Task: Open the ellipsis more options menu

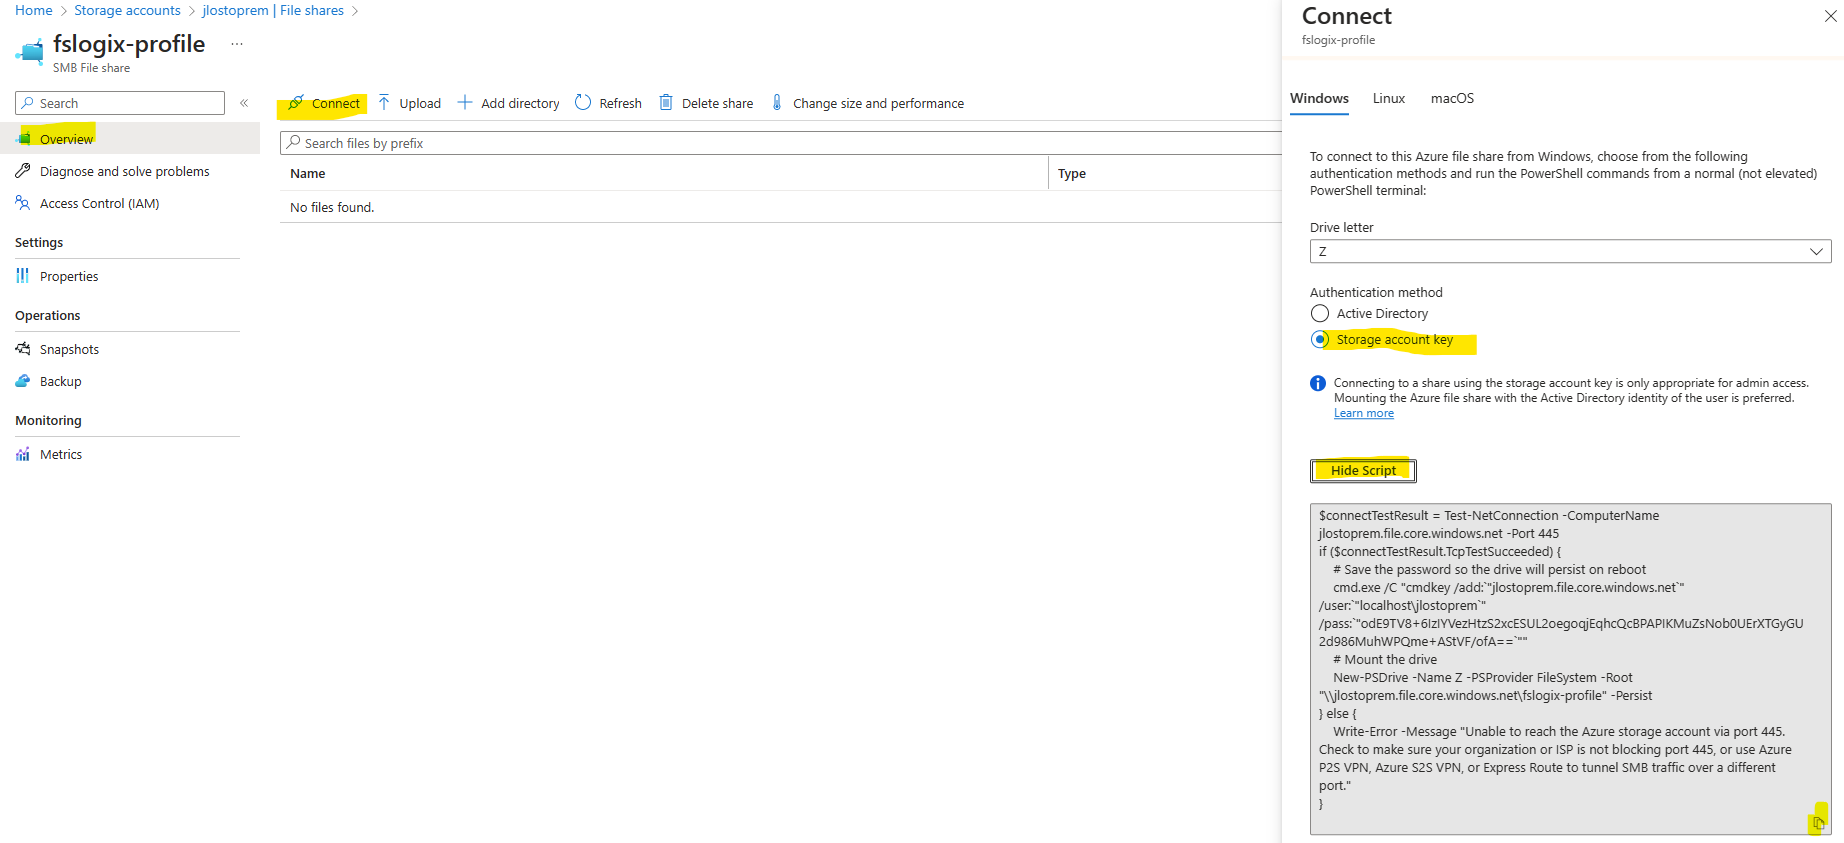Action: (237, 44)
